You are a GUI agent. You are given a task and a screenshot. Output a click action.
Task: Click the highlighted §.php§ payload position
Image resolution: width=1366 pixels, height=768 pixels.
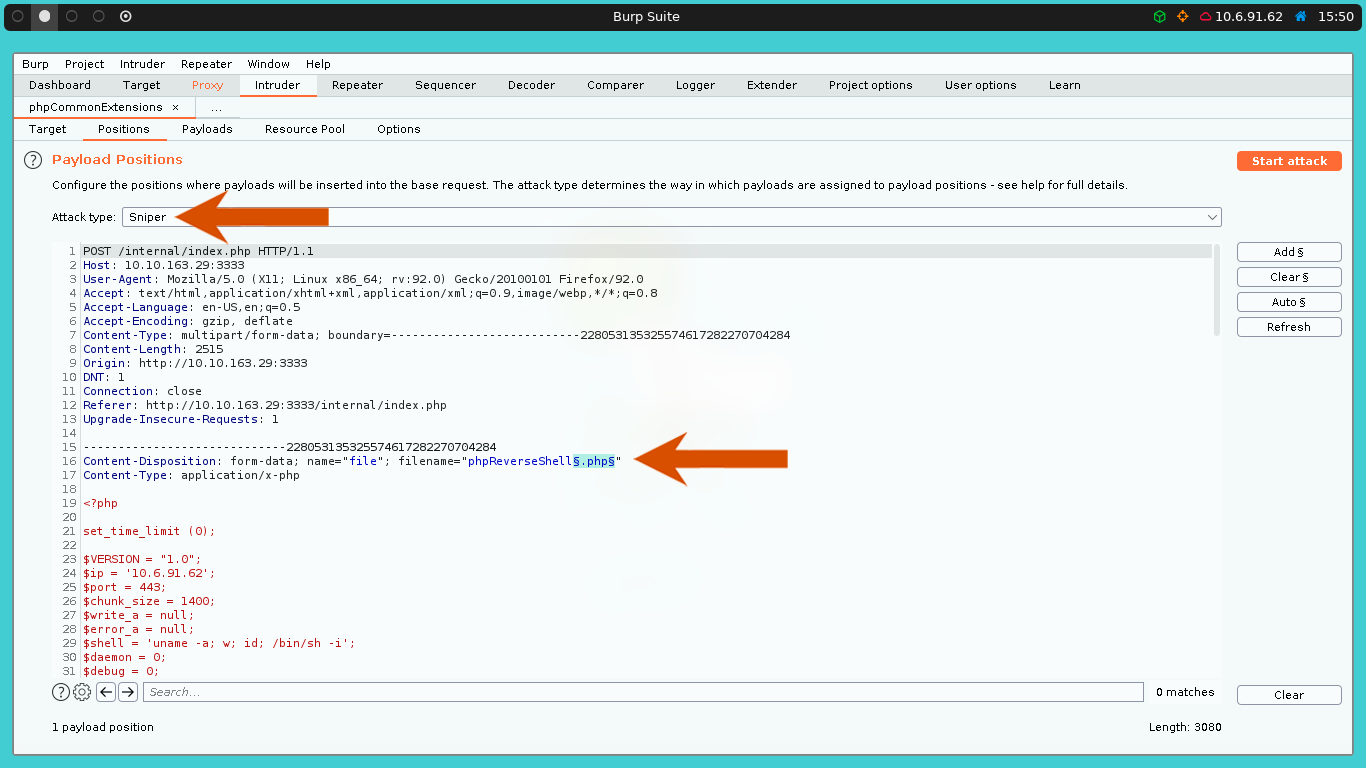[x=594, y=461]
